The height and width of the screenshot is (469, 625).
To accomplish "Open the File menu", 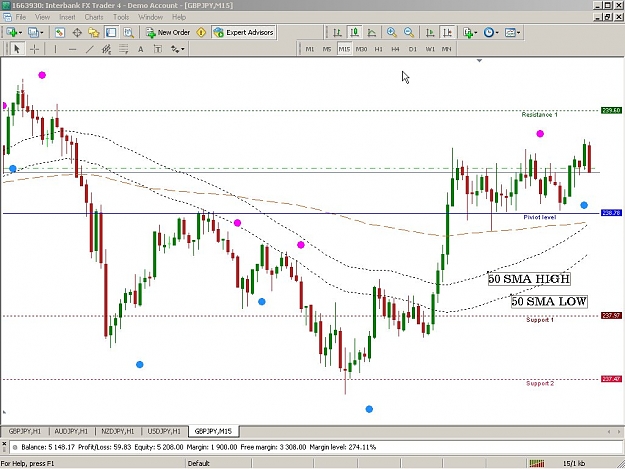I will point(21,17).
